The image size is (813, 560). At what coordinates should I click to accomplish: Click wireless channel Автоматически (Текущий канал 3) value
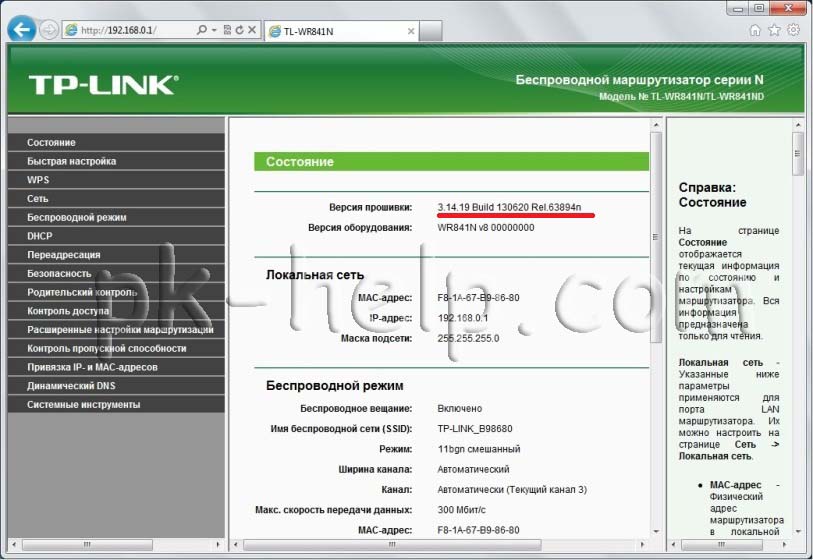[x=512, y=489]
